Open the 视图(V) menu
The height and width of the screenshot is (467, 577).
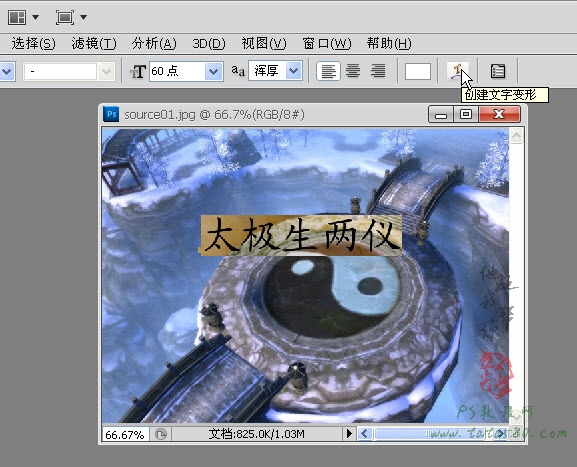click(264, 43)
